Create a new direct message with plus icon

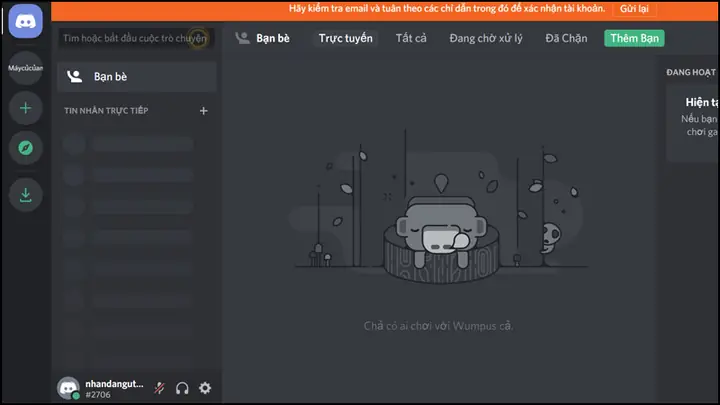(203, 111)
